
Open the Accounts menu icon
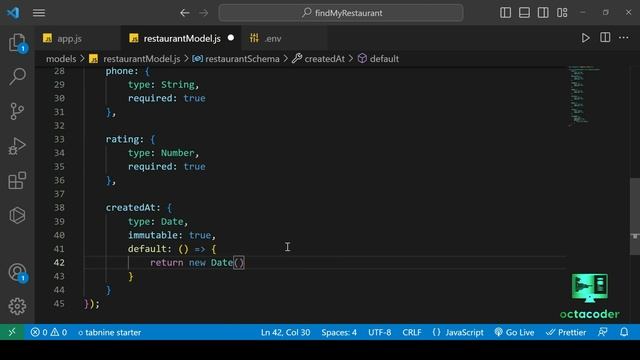tap(17, 273)
